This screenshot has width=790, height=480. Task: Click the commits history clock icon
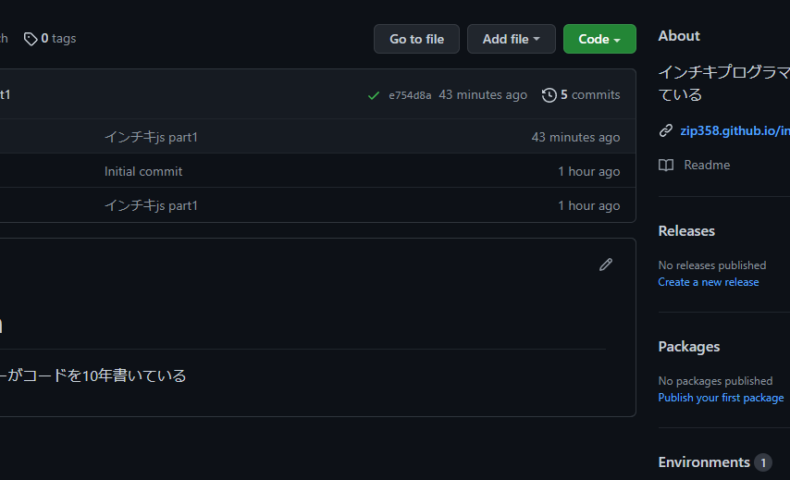tap(549, 95)
